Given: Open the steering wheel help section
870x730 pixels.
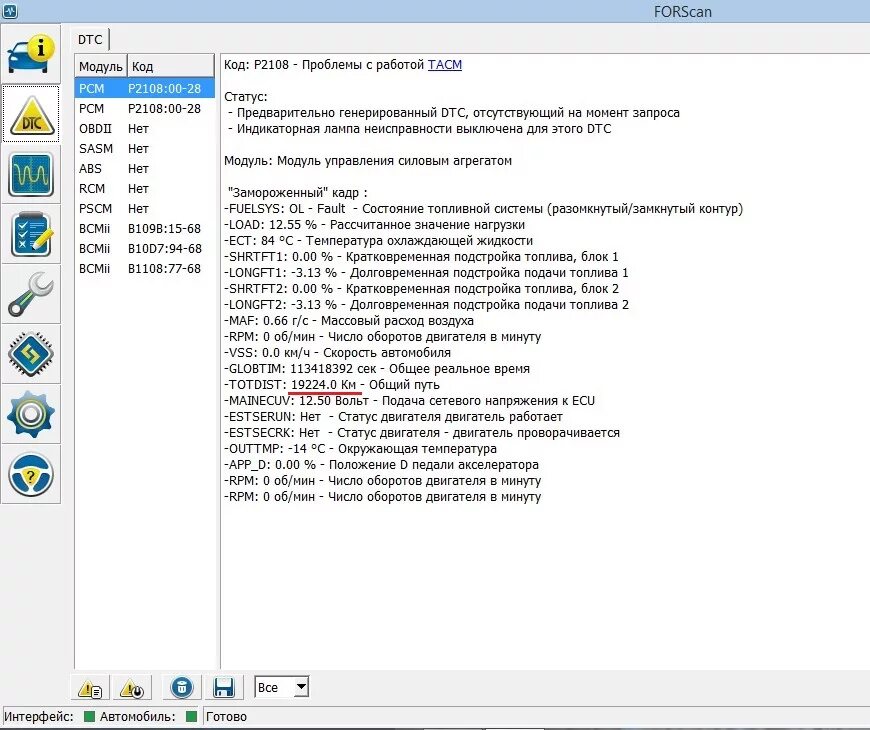Looking at the screenshot, I should pyautogui.click(x=31, y=474).
